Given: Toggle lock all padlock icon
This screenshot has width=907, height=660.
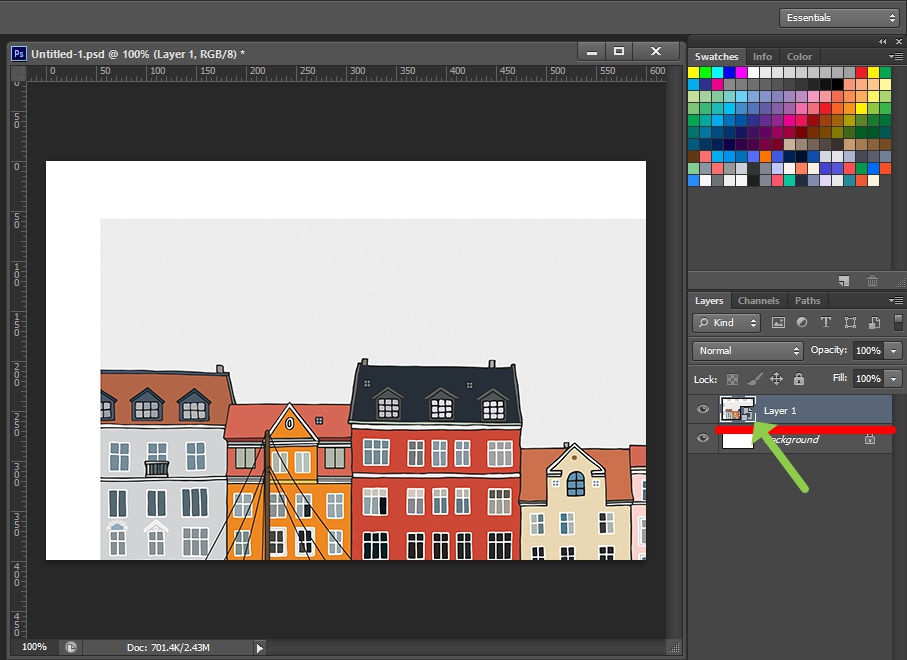Looking at the screenshot, I should coord(799,379).
